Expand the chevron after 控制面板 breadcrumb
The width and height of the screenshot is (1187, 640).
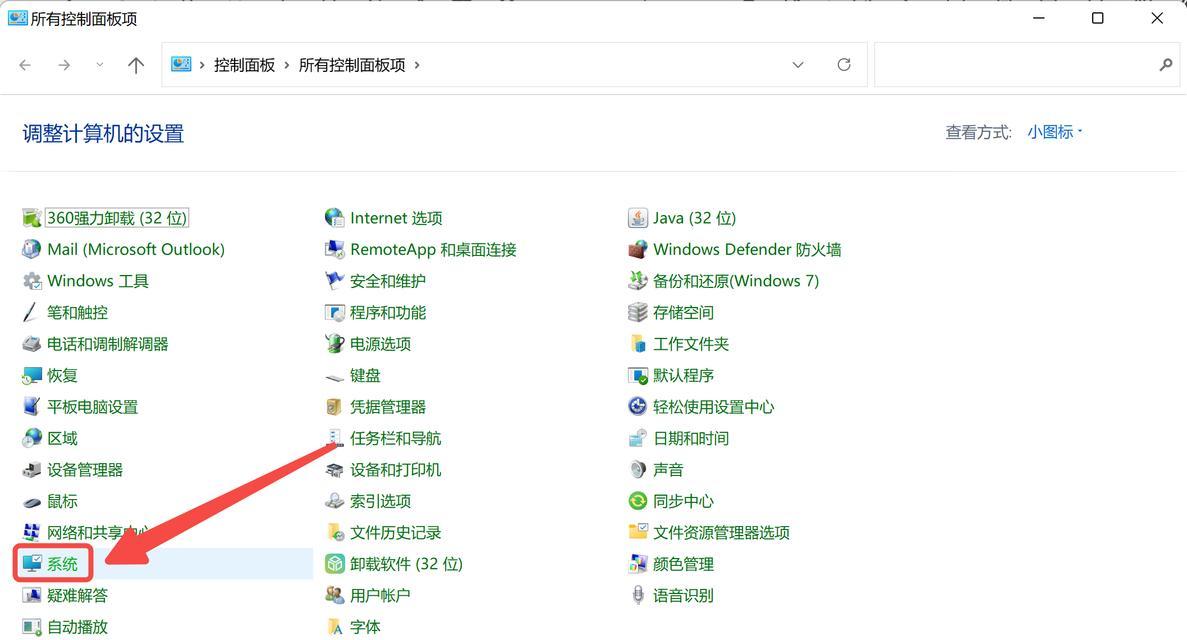point(287,65)
